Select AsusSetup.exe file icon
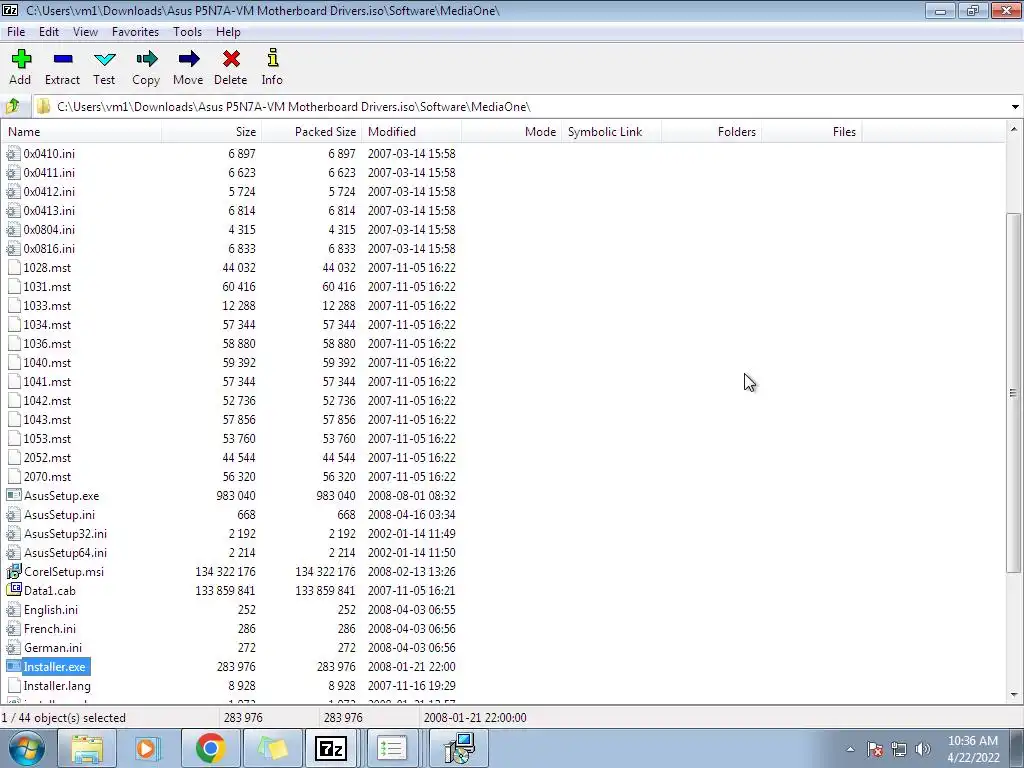The image size is (1024, 768). click(x=14, y=496)
